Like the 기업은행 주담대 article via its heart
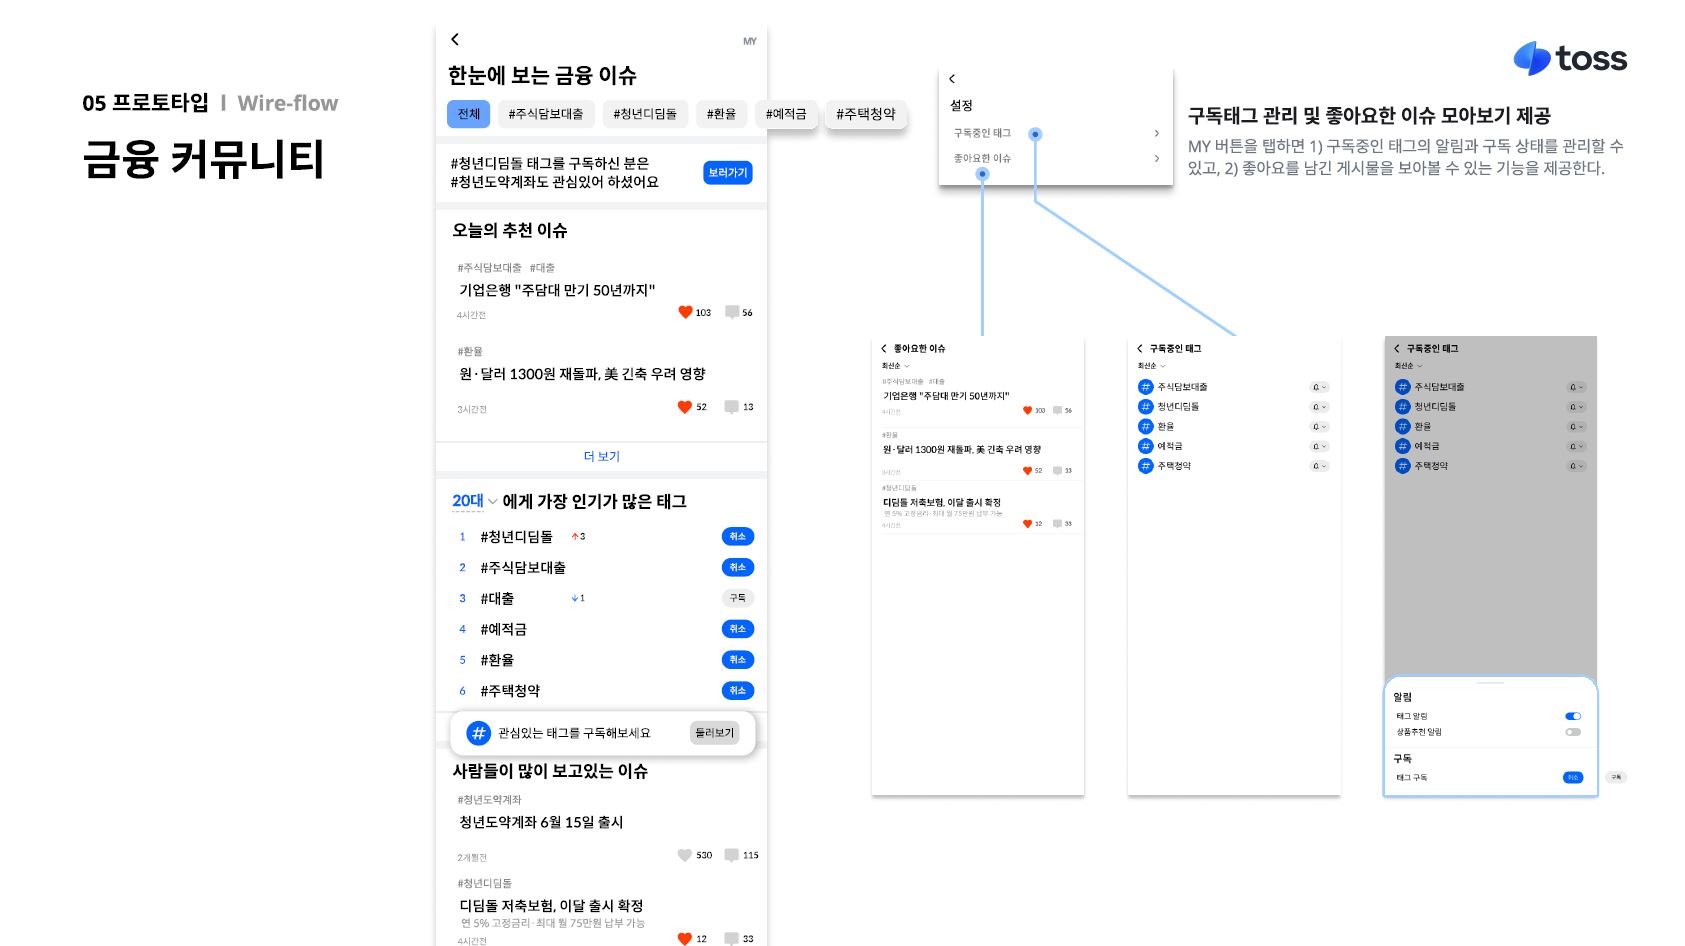This screenshot has width=1685, height=946. [685, 312]
